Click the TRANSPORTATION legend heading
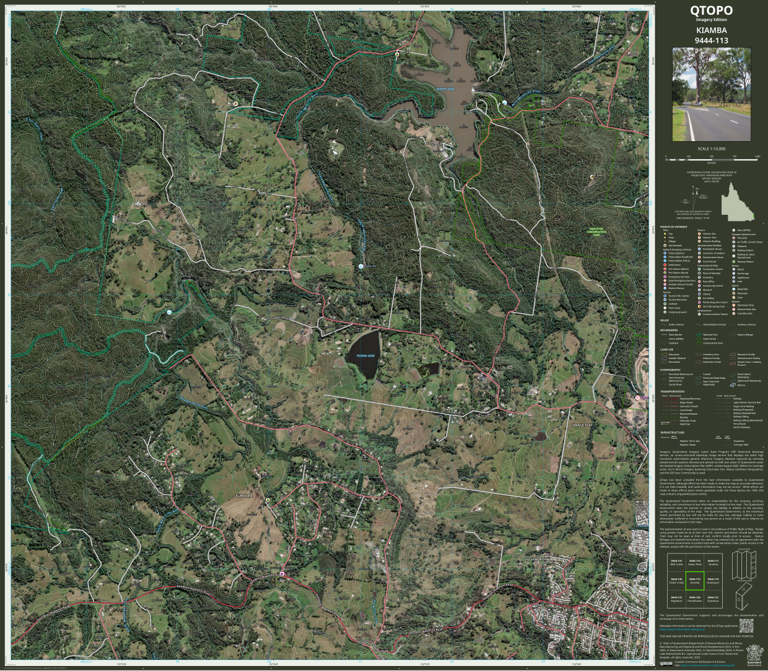Image resolution: width=768 pixels, height=671 pixels. click(x=672, y=392)
